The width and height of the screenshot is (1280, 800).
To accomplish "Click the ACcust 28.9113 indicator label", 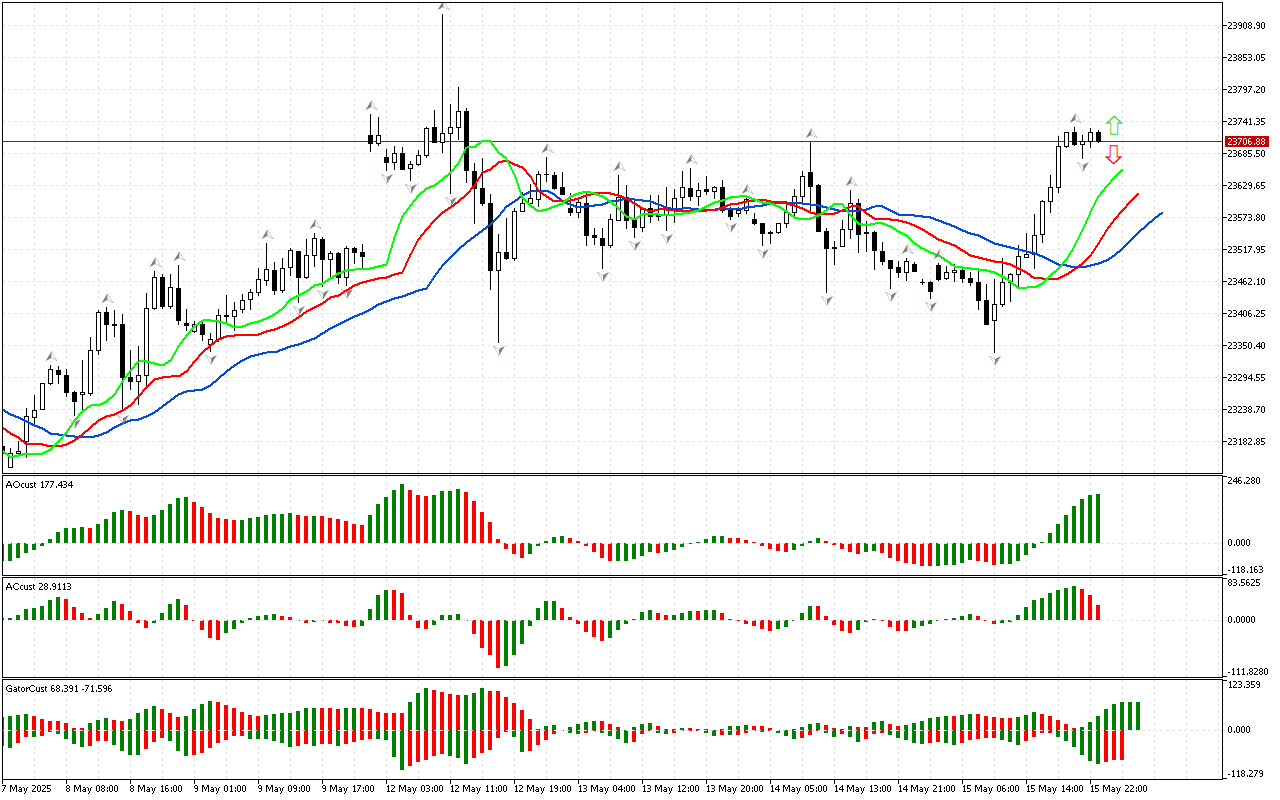I will [38, 586].
